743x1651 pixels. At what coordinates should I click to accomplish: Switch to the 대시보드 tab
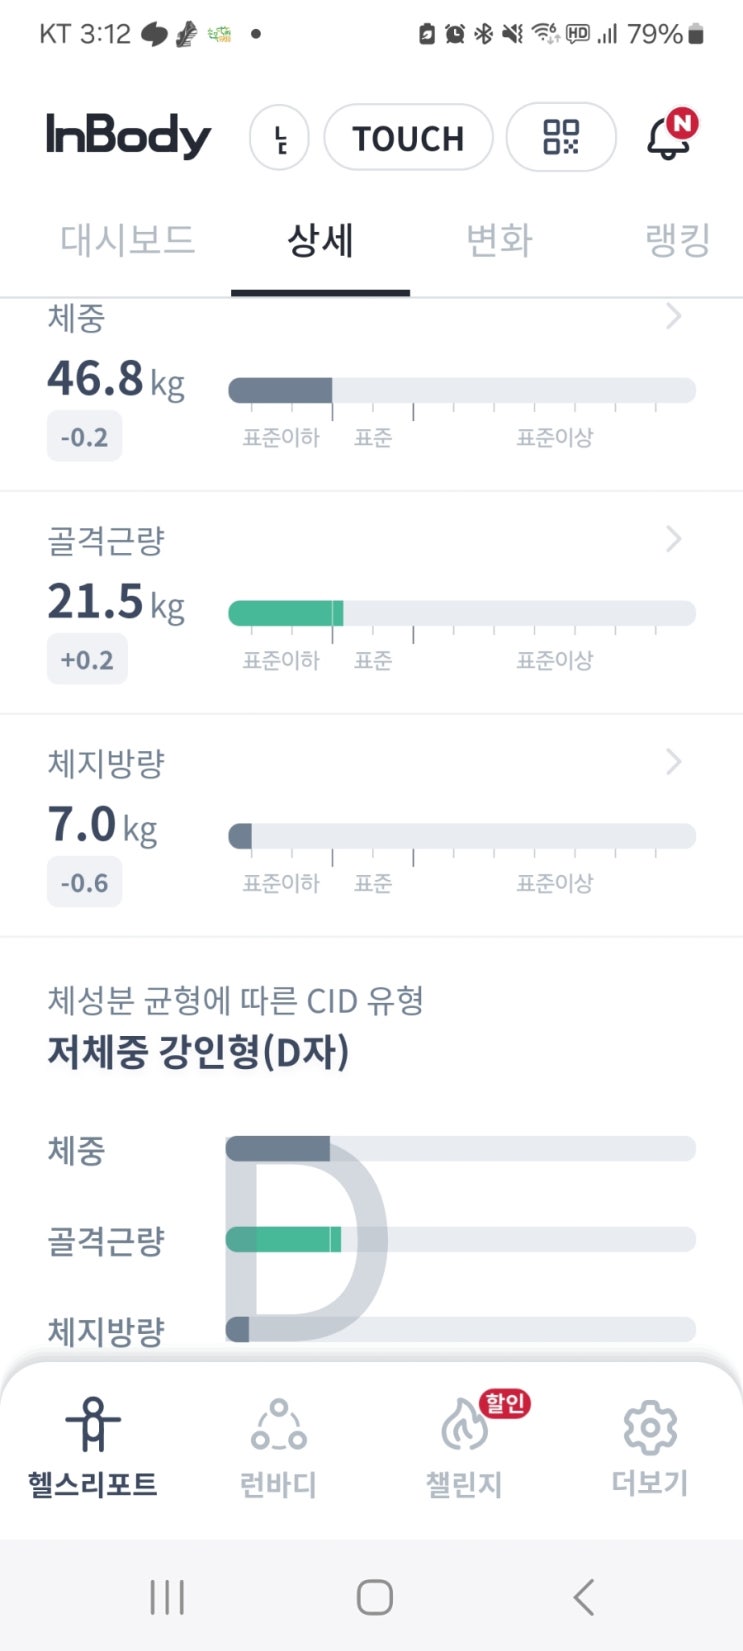pyautogui.click(x=127, y=241)
